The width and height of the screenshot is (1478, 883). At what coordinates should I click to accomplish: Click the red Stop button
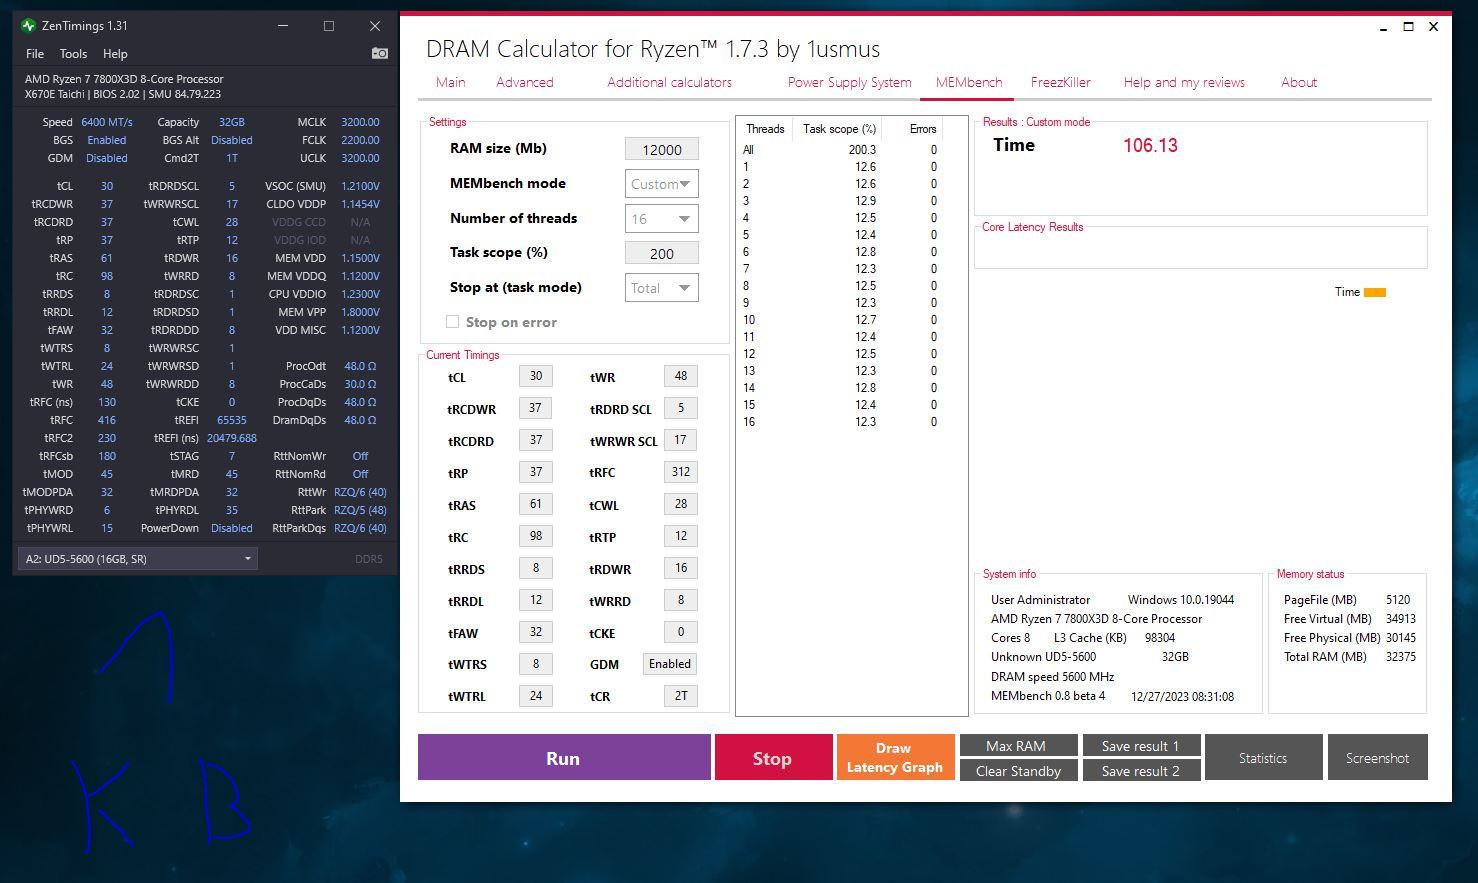pyautogui.click(x=773, y=758)
